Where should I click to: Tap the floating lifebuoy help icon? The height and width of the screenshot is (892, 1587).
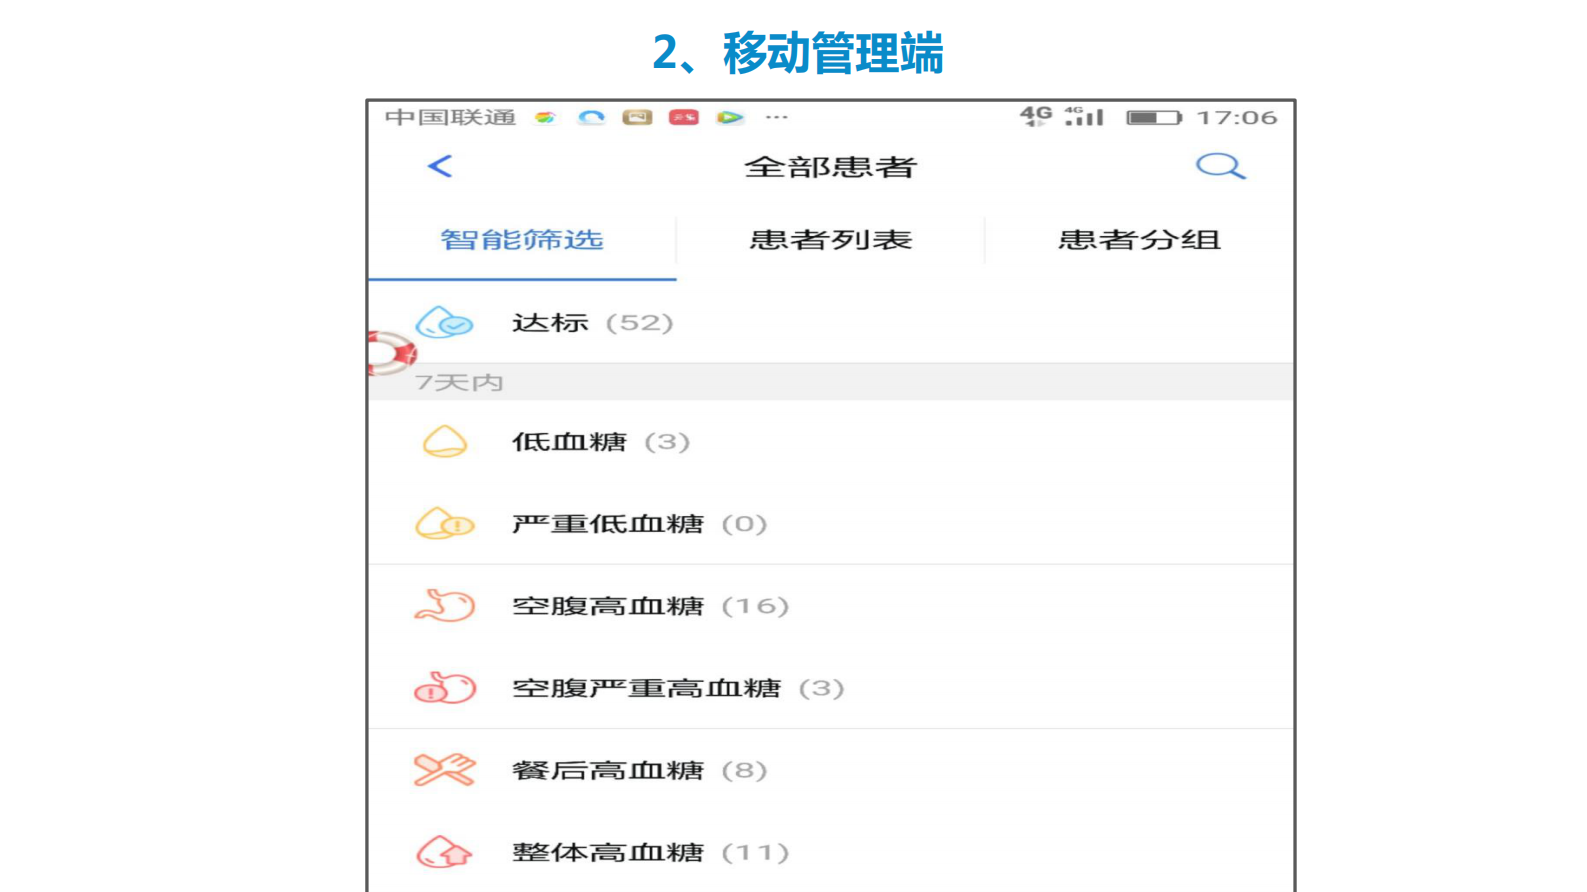[391, 353]
